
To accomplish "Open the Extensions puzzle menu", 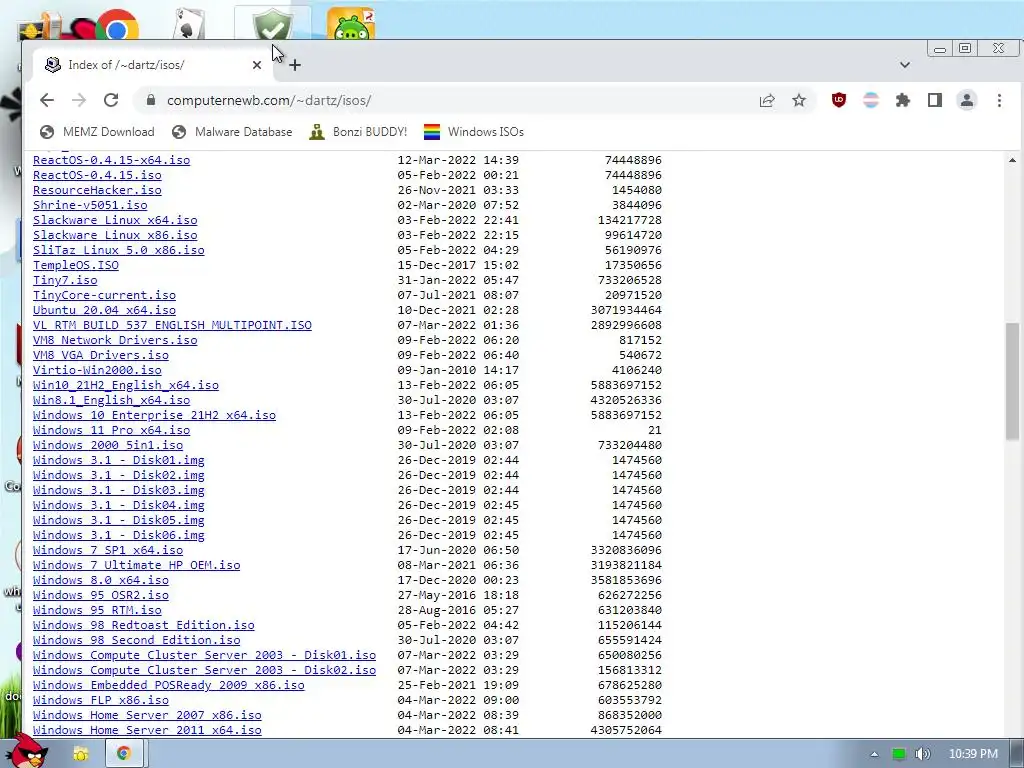I will [x=903, y=100].
